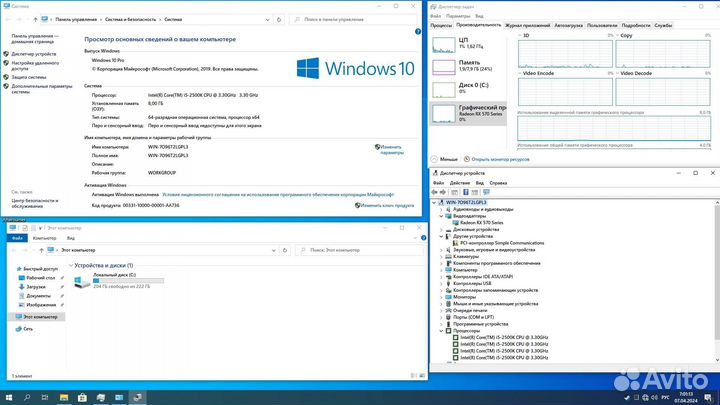This screenshot has height=405, width=720.
Task: Select the Radeon RX 570 Series device
Action: tap(481, 223)
